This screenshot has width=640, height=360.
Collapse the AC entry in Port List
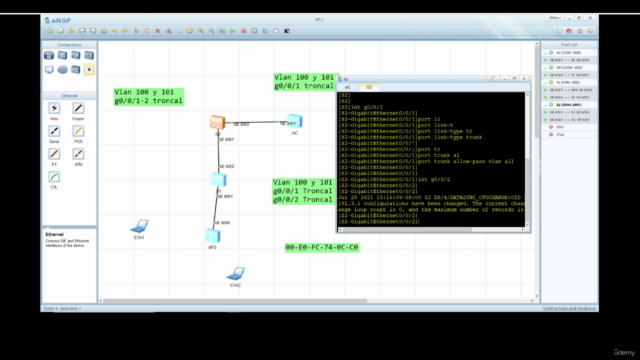(x=545, y=53)
